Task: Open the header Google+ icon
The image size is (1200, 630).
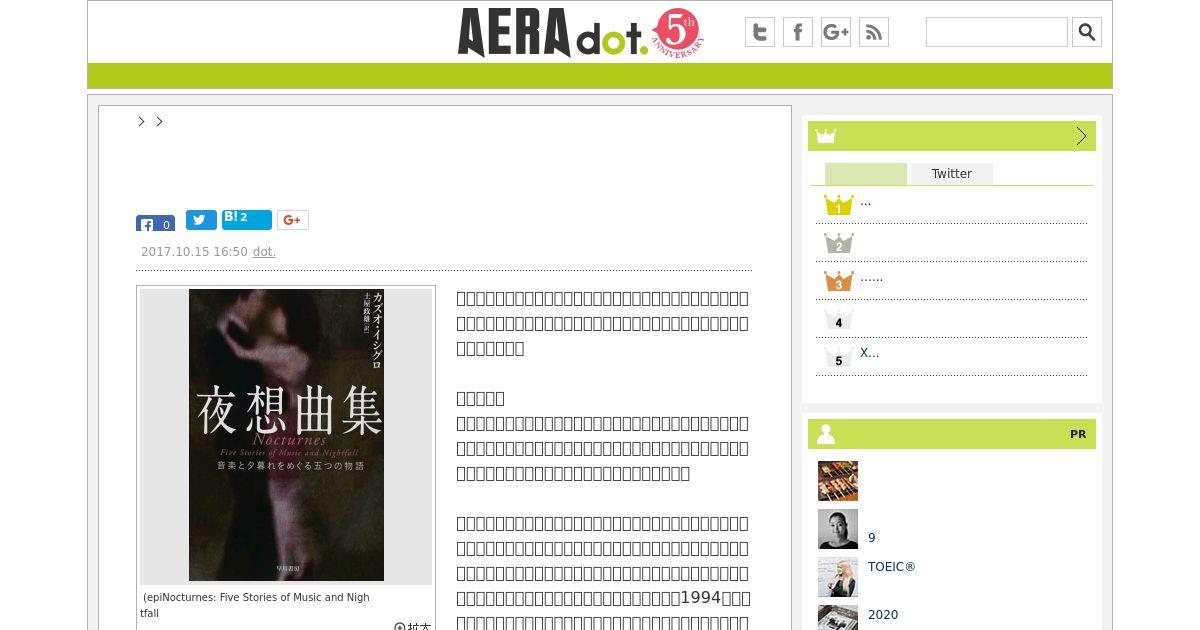Action: point(836,32)
